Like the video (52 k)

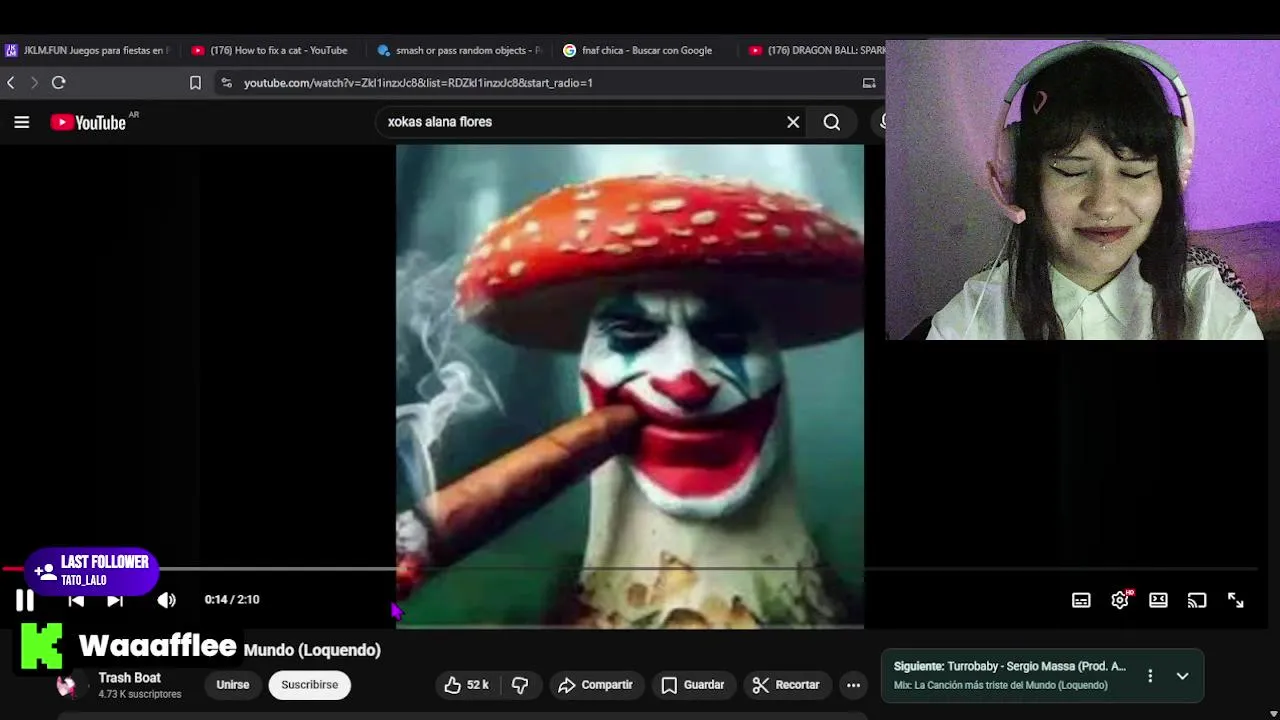(x=467, y=685)
